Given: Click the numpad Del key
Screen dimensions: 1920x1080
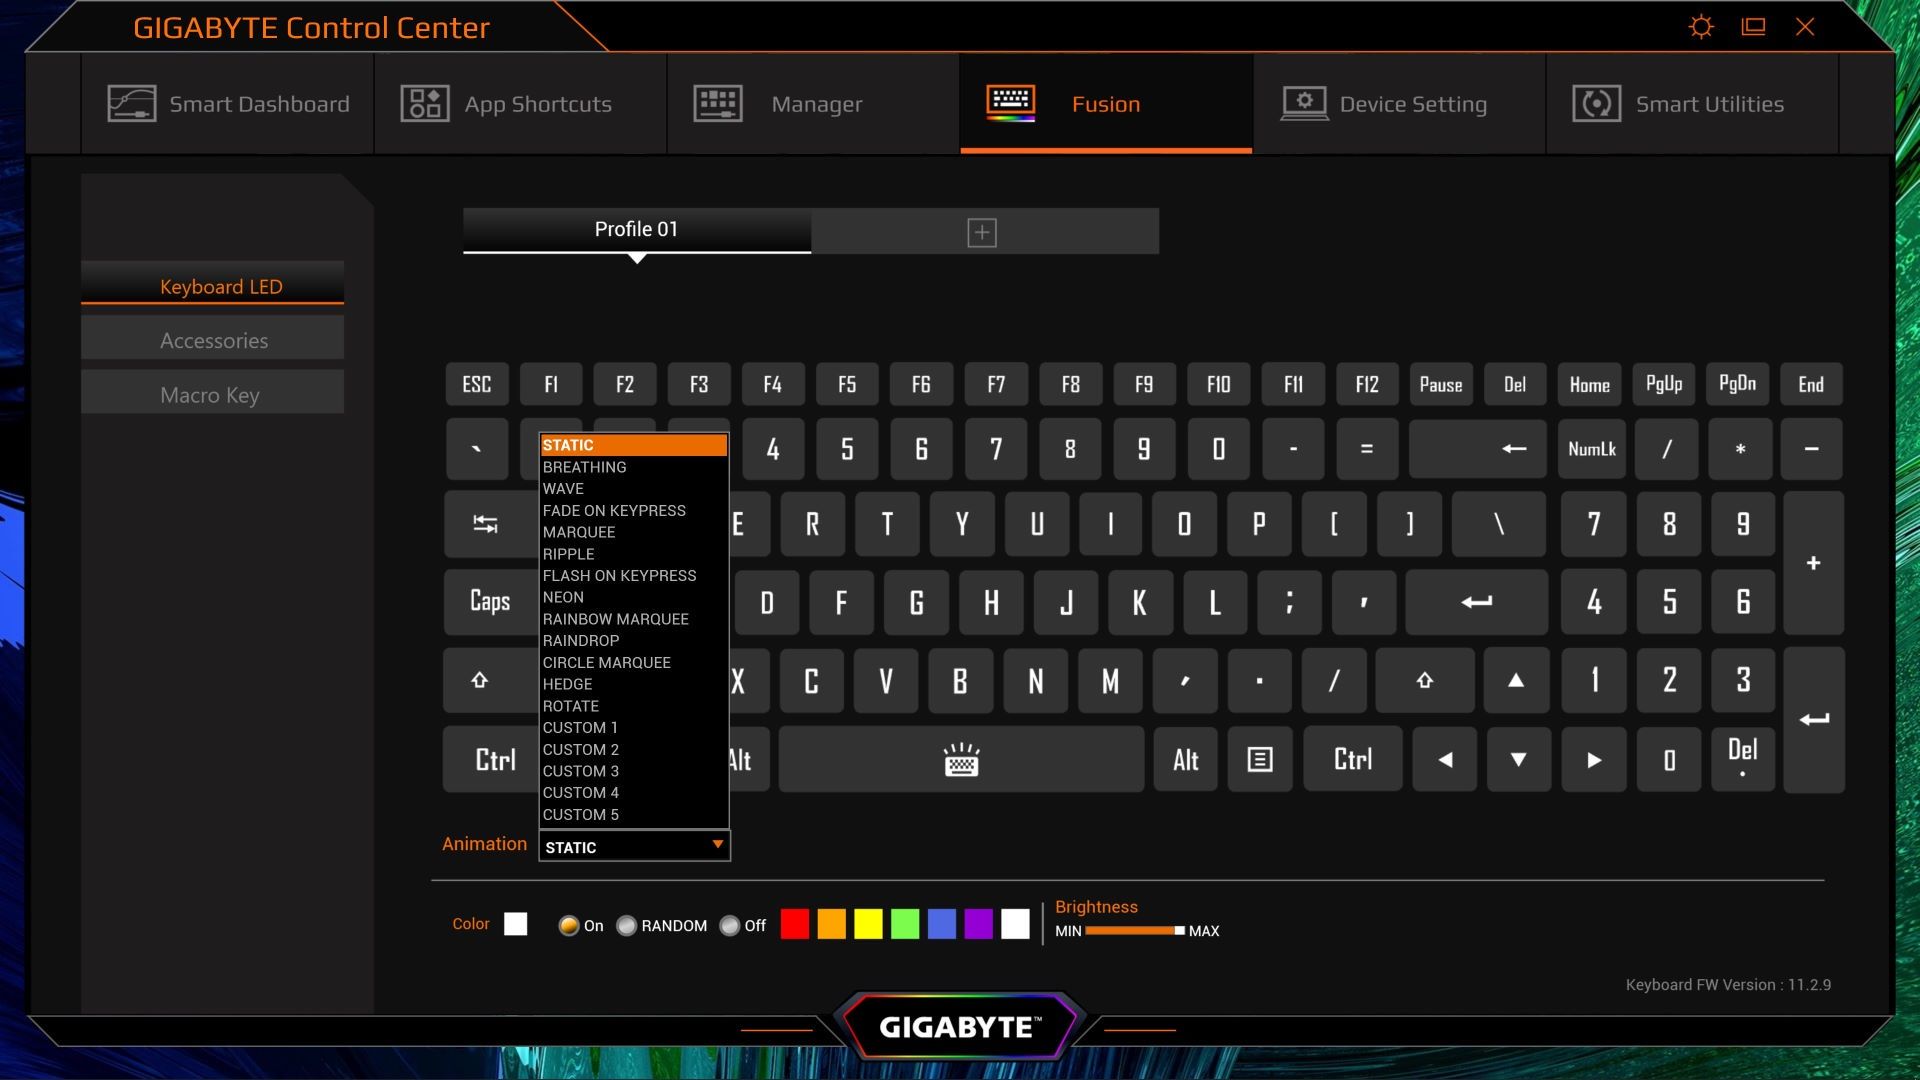Looking at the screenshot, I should 1742,760.
